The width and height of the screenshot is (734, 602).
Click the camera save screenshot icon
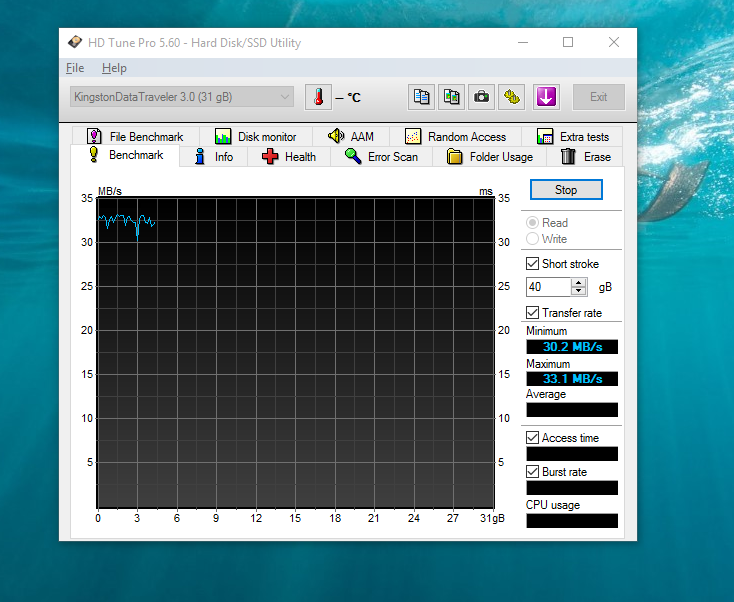pos(482,97)
